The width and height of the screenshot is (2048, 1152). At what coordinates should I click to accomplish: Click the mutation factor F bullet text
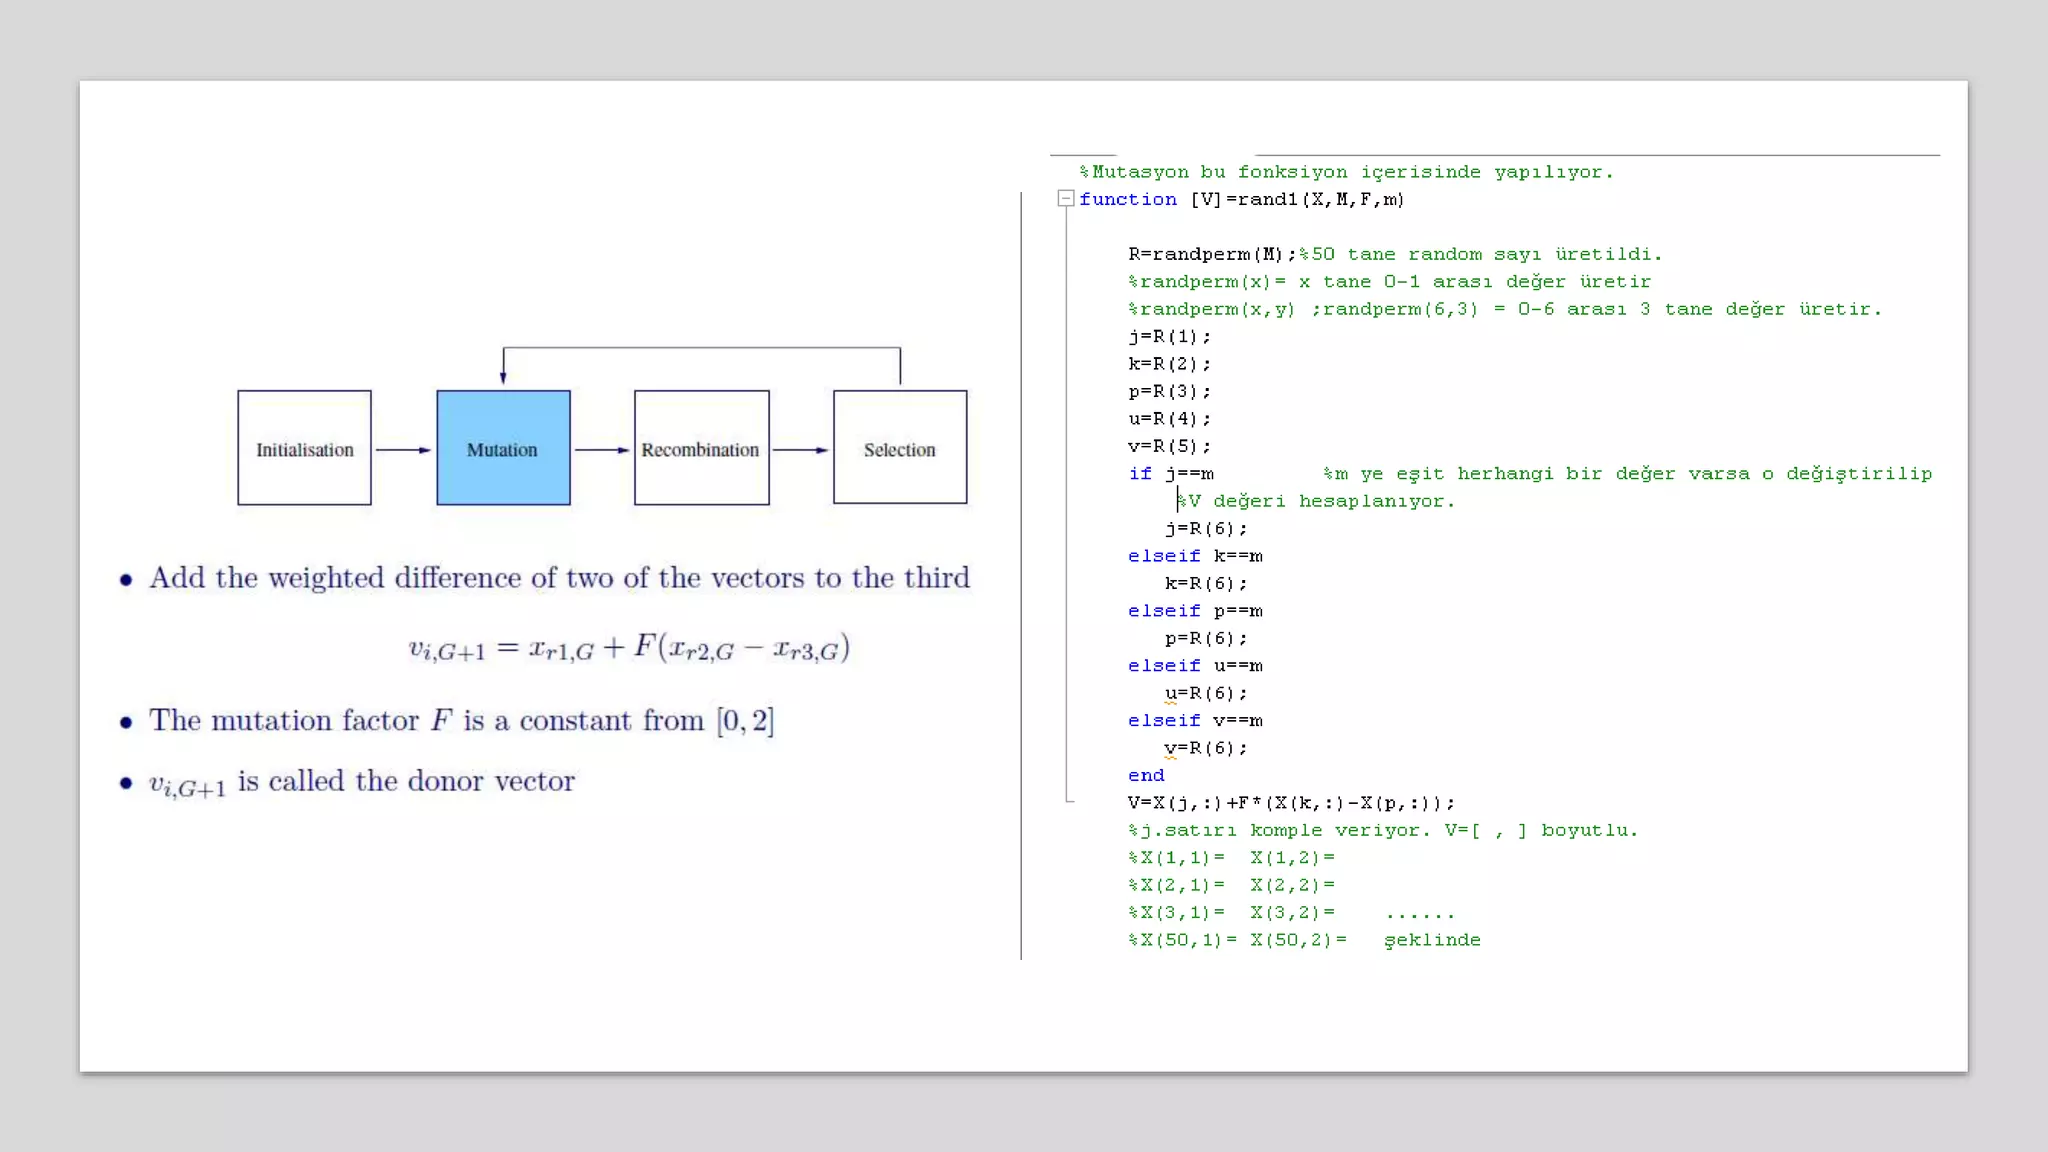pyautogui.click(x=461, y=721)
